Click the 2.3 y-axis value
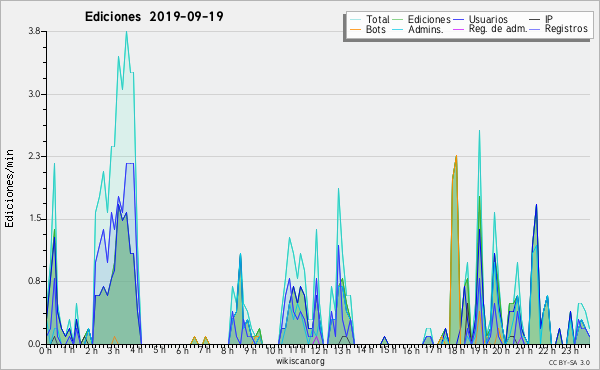 coord(34,156)
